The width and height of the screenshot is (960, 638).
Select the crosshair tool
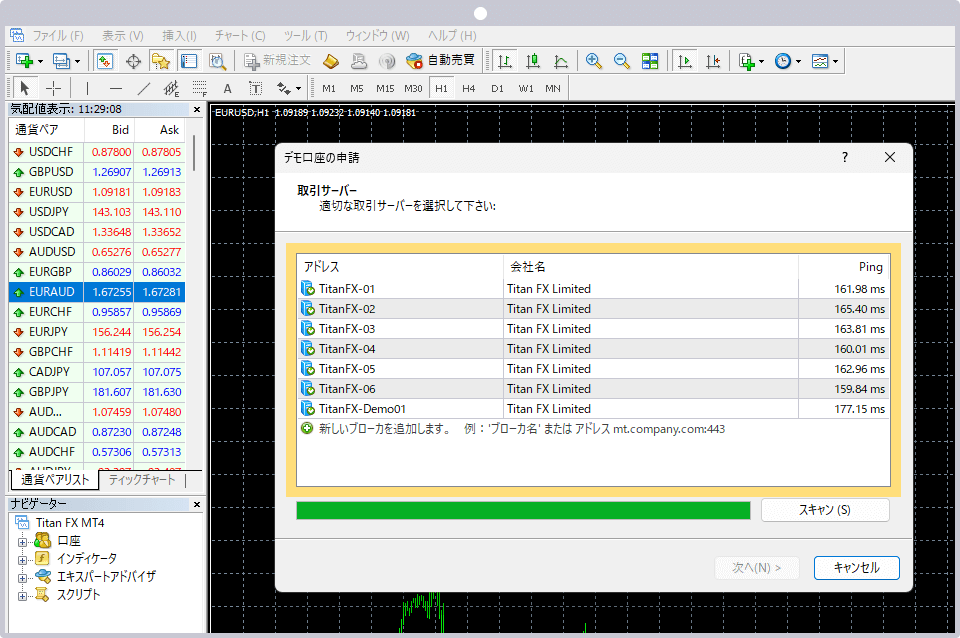coord(53,88)
